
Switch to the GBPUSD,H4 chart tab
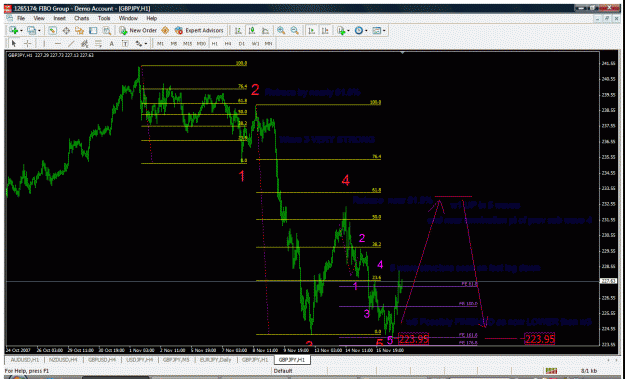pyautogui.click(x=101, y=360)
